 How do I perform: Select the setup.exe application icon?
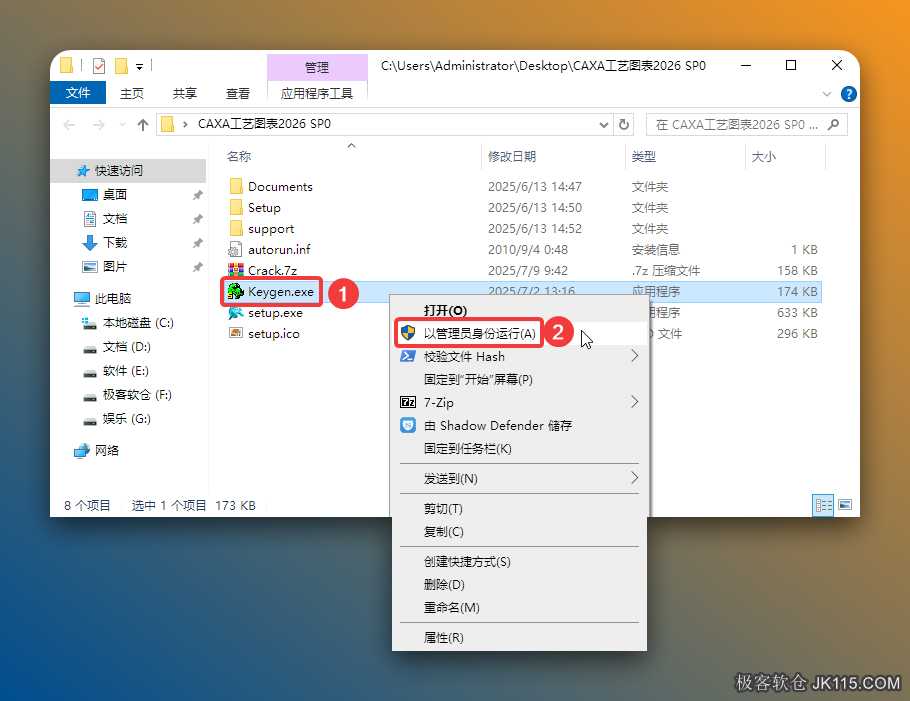tap(236, 313)
